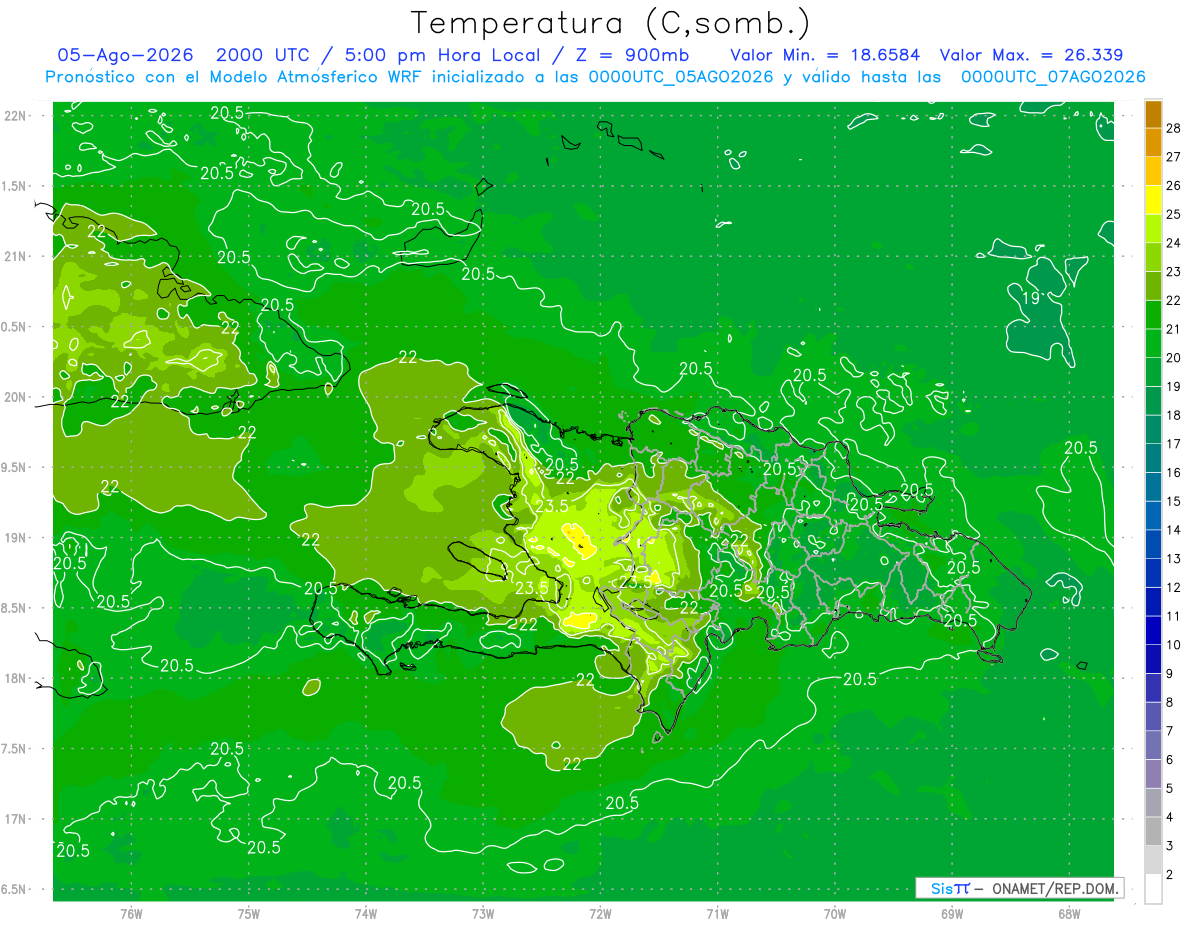Click the legend value '10'
The width and height of the screenshot is (1200, 927).
pyautogui.click(x=1174, y=645)
